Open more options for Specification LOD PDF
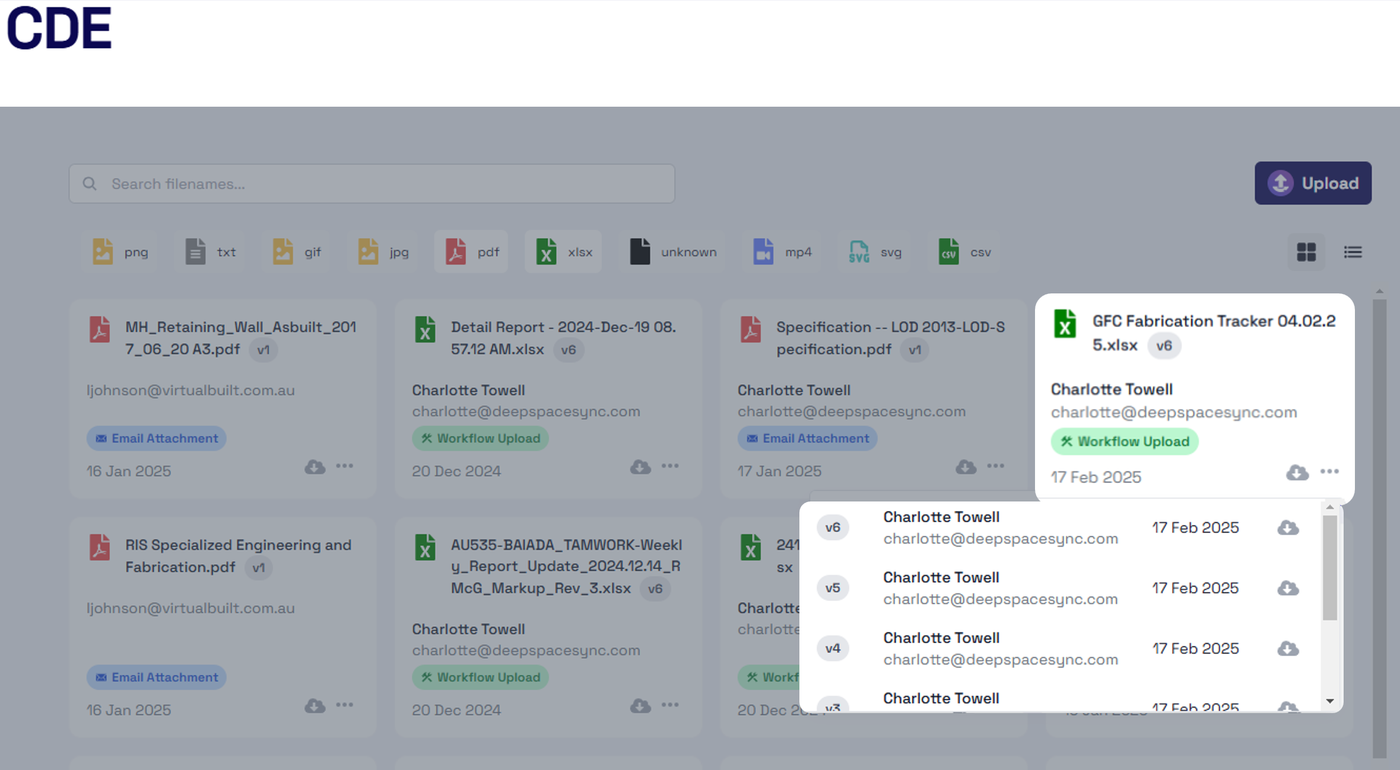 click(996, 466)
